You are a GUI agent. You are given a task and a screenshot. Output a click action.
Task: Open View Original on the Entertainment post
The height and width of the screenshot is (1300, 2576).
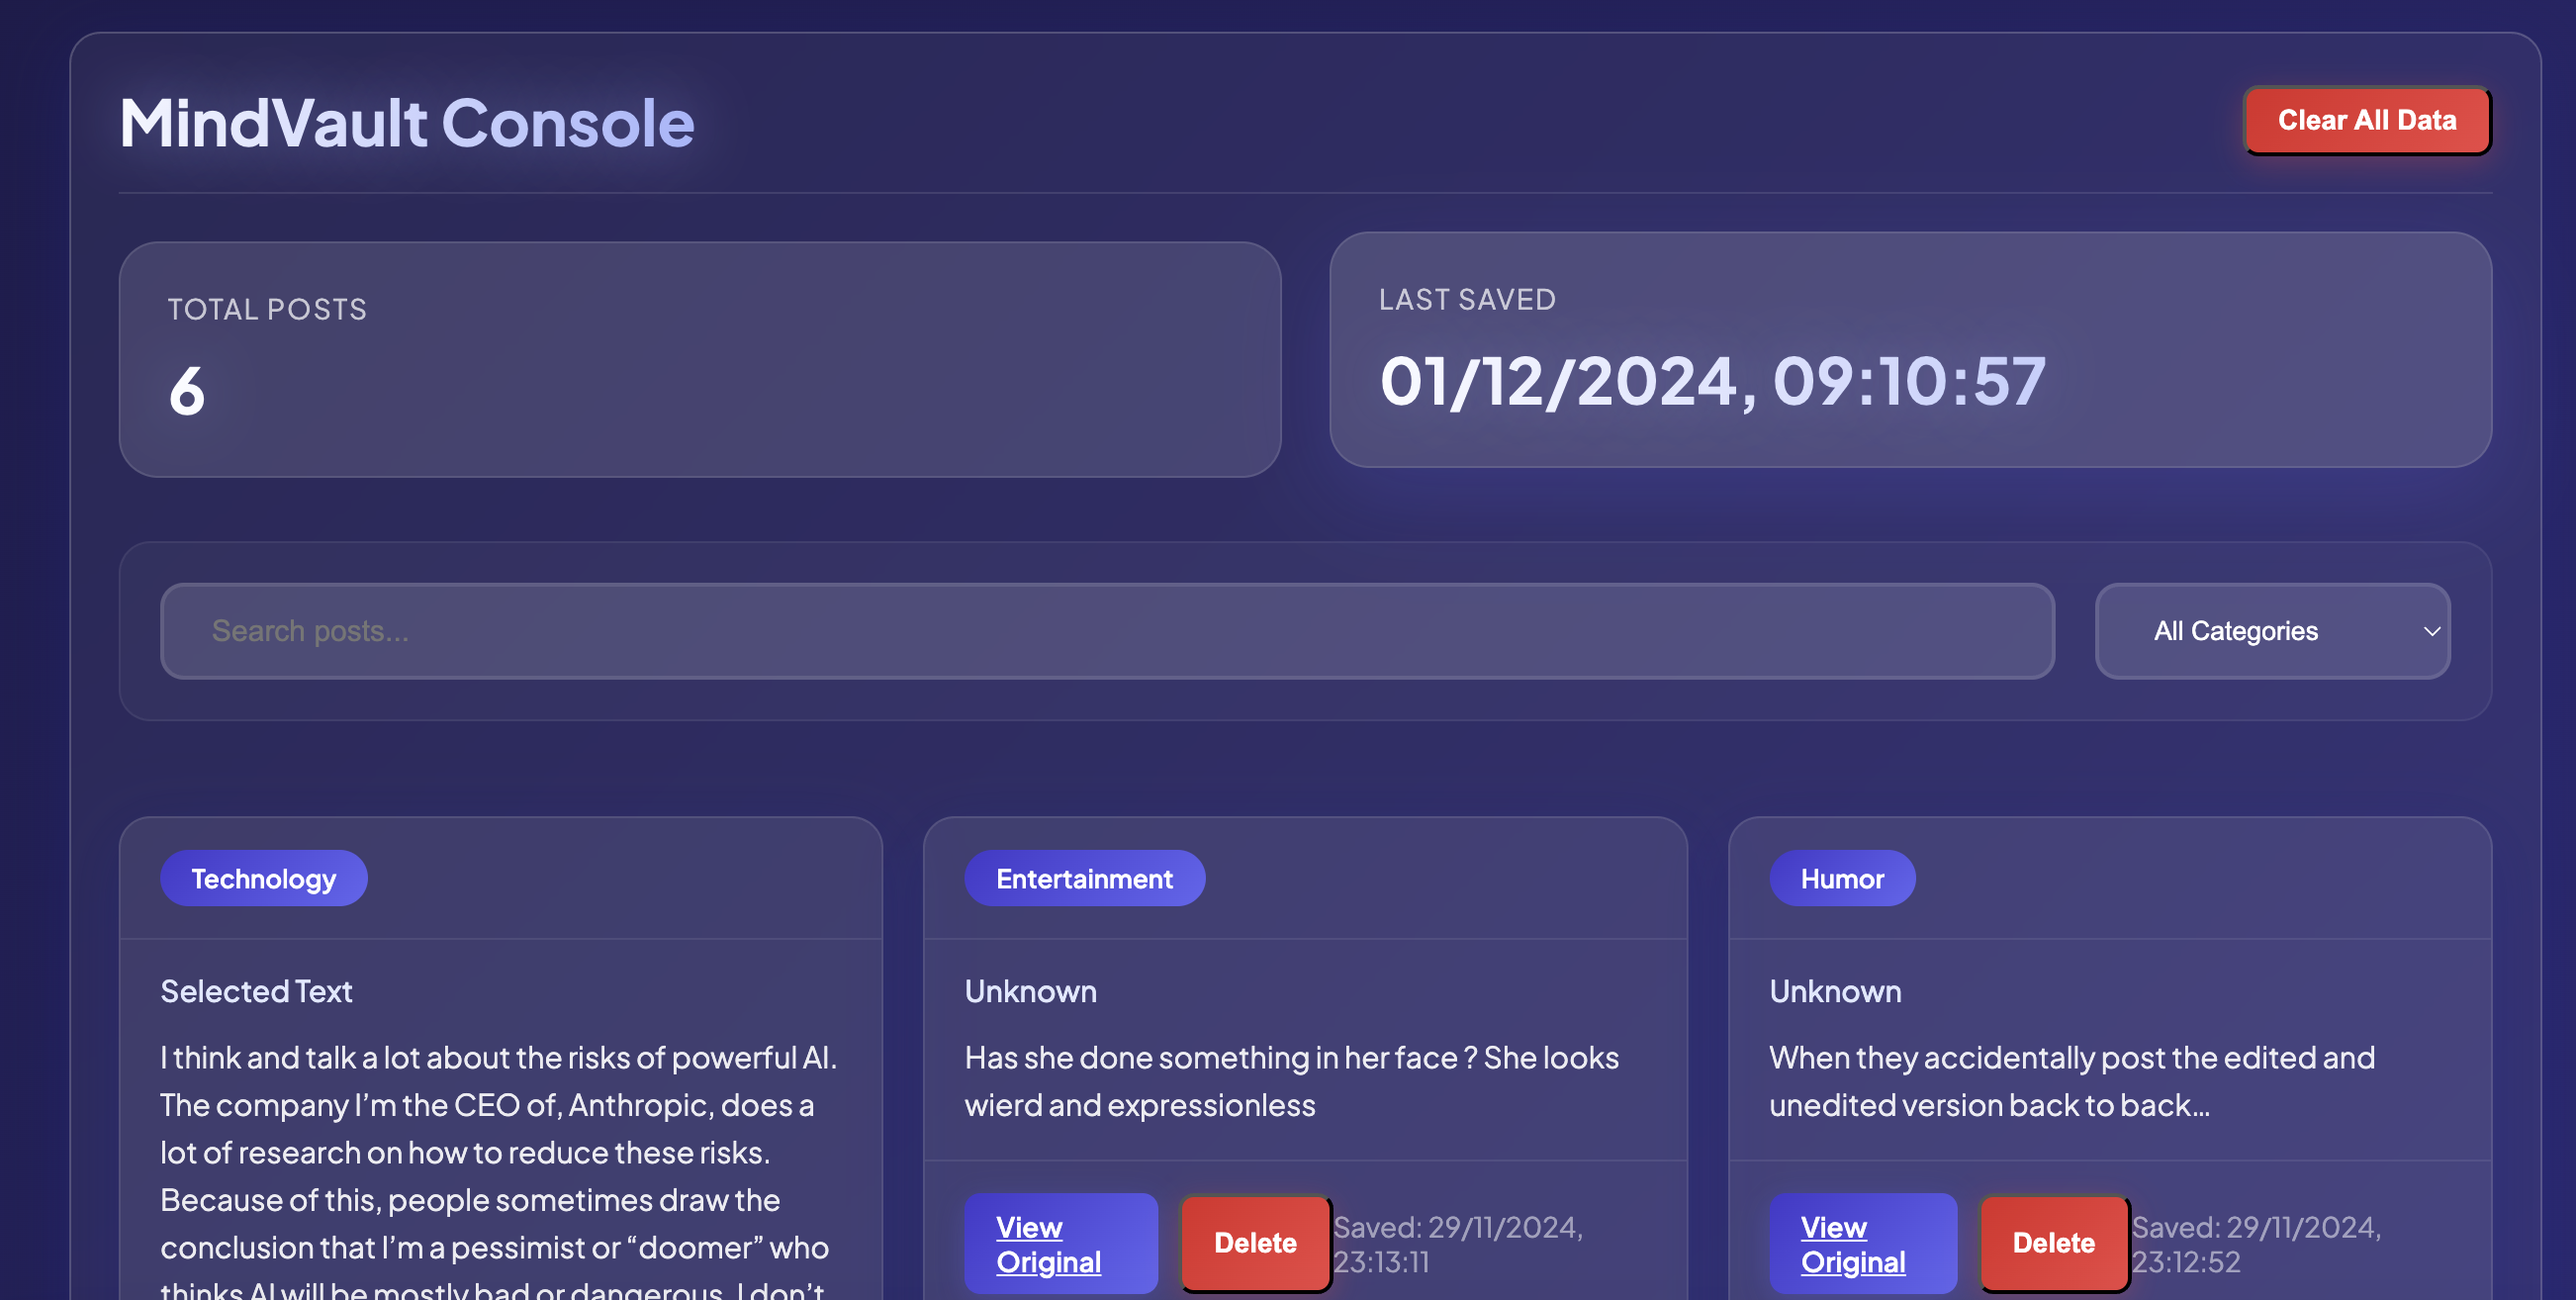(1061, 1243)
